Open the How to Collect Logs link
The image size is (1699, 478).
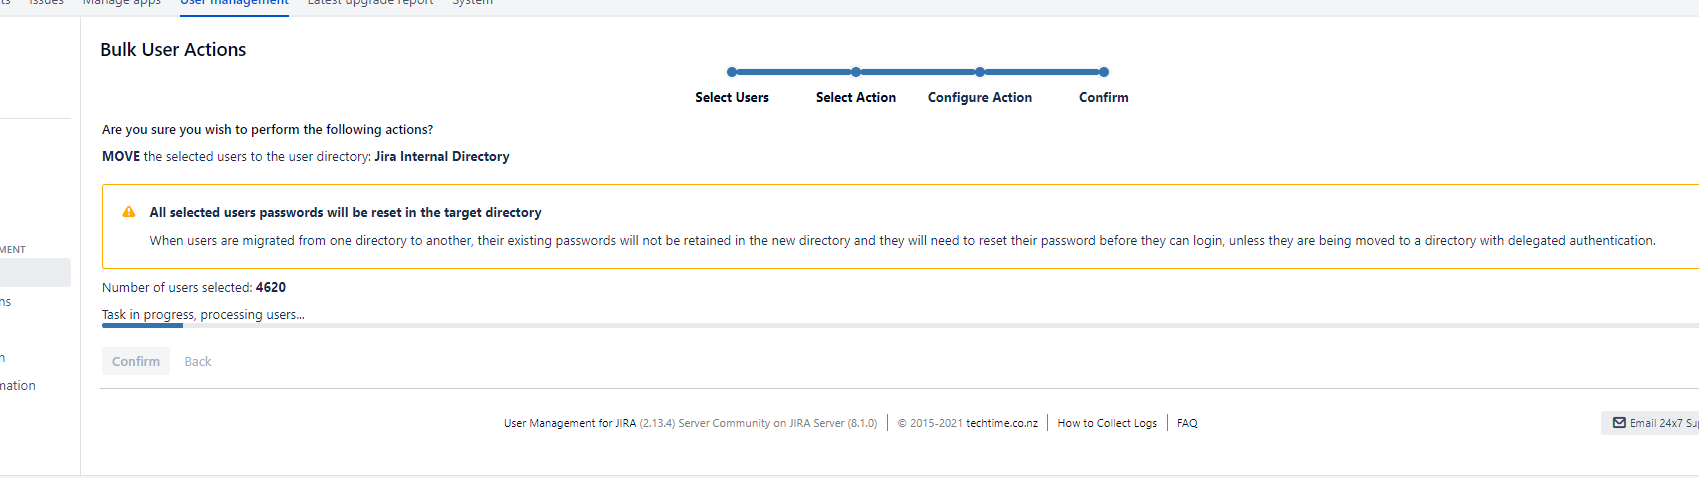(x=1107, y=423)
